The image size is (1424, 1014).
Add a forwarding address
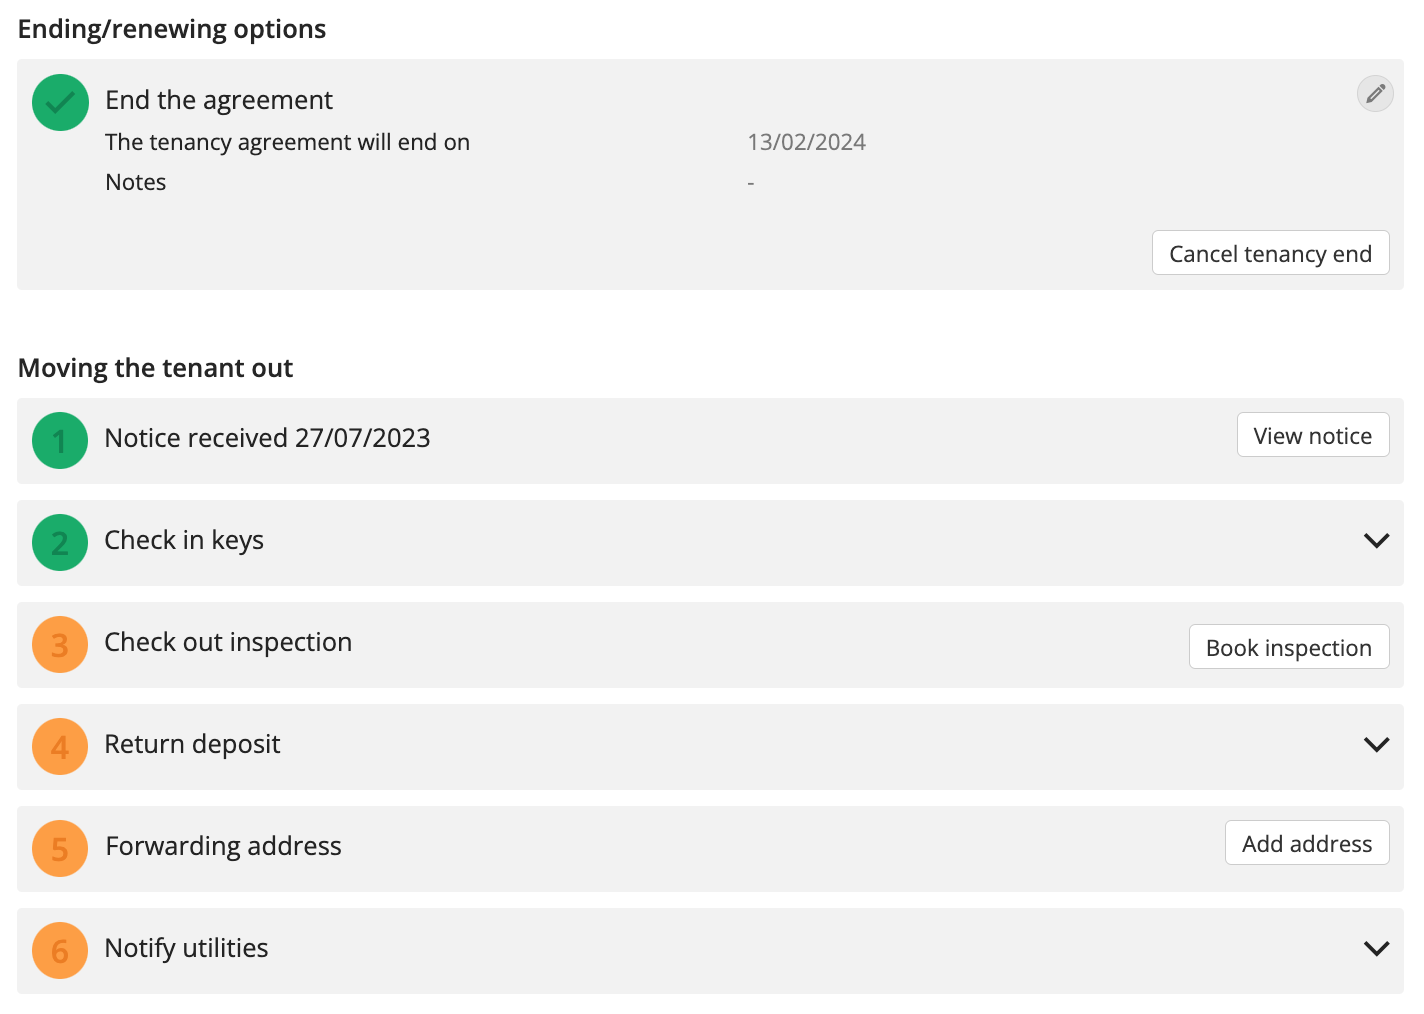click(x=1307, y=843)
